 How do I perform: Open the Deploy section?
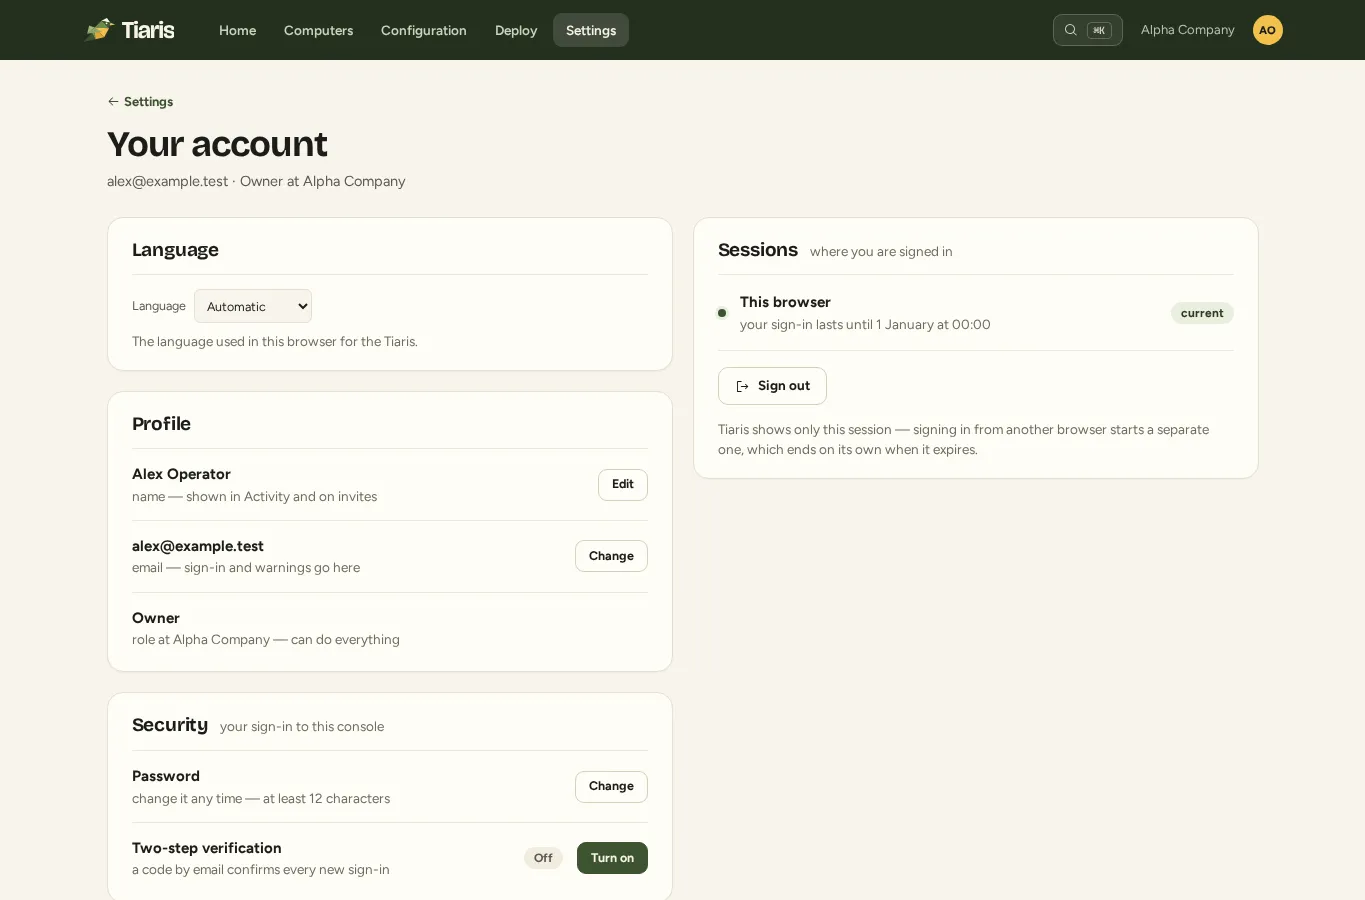pos(516,30)
